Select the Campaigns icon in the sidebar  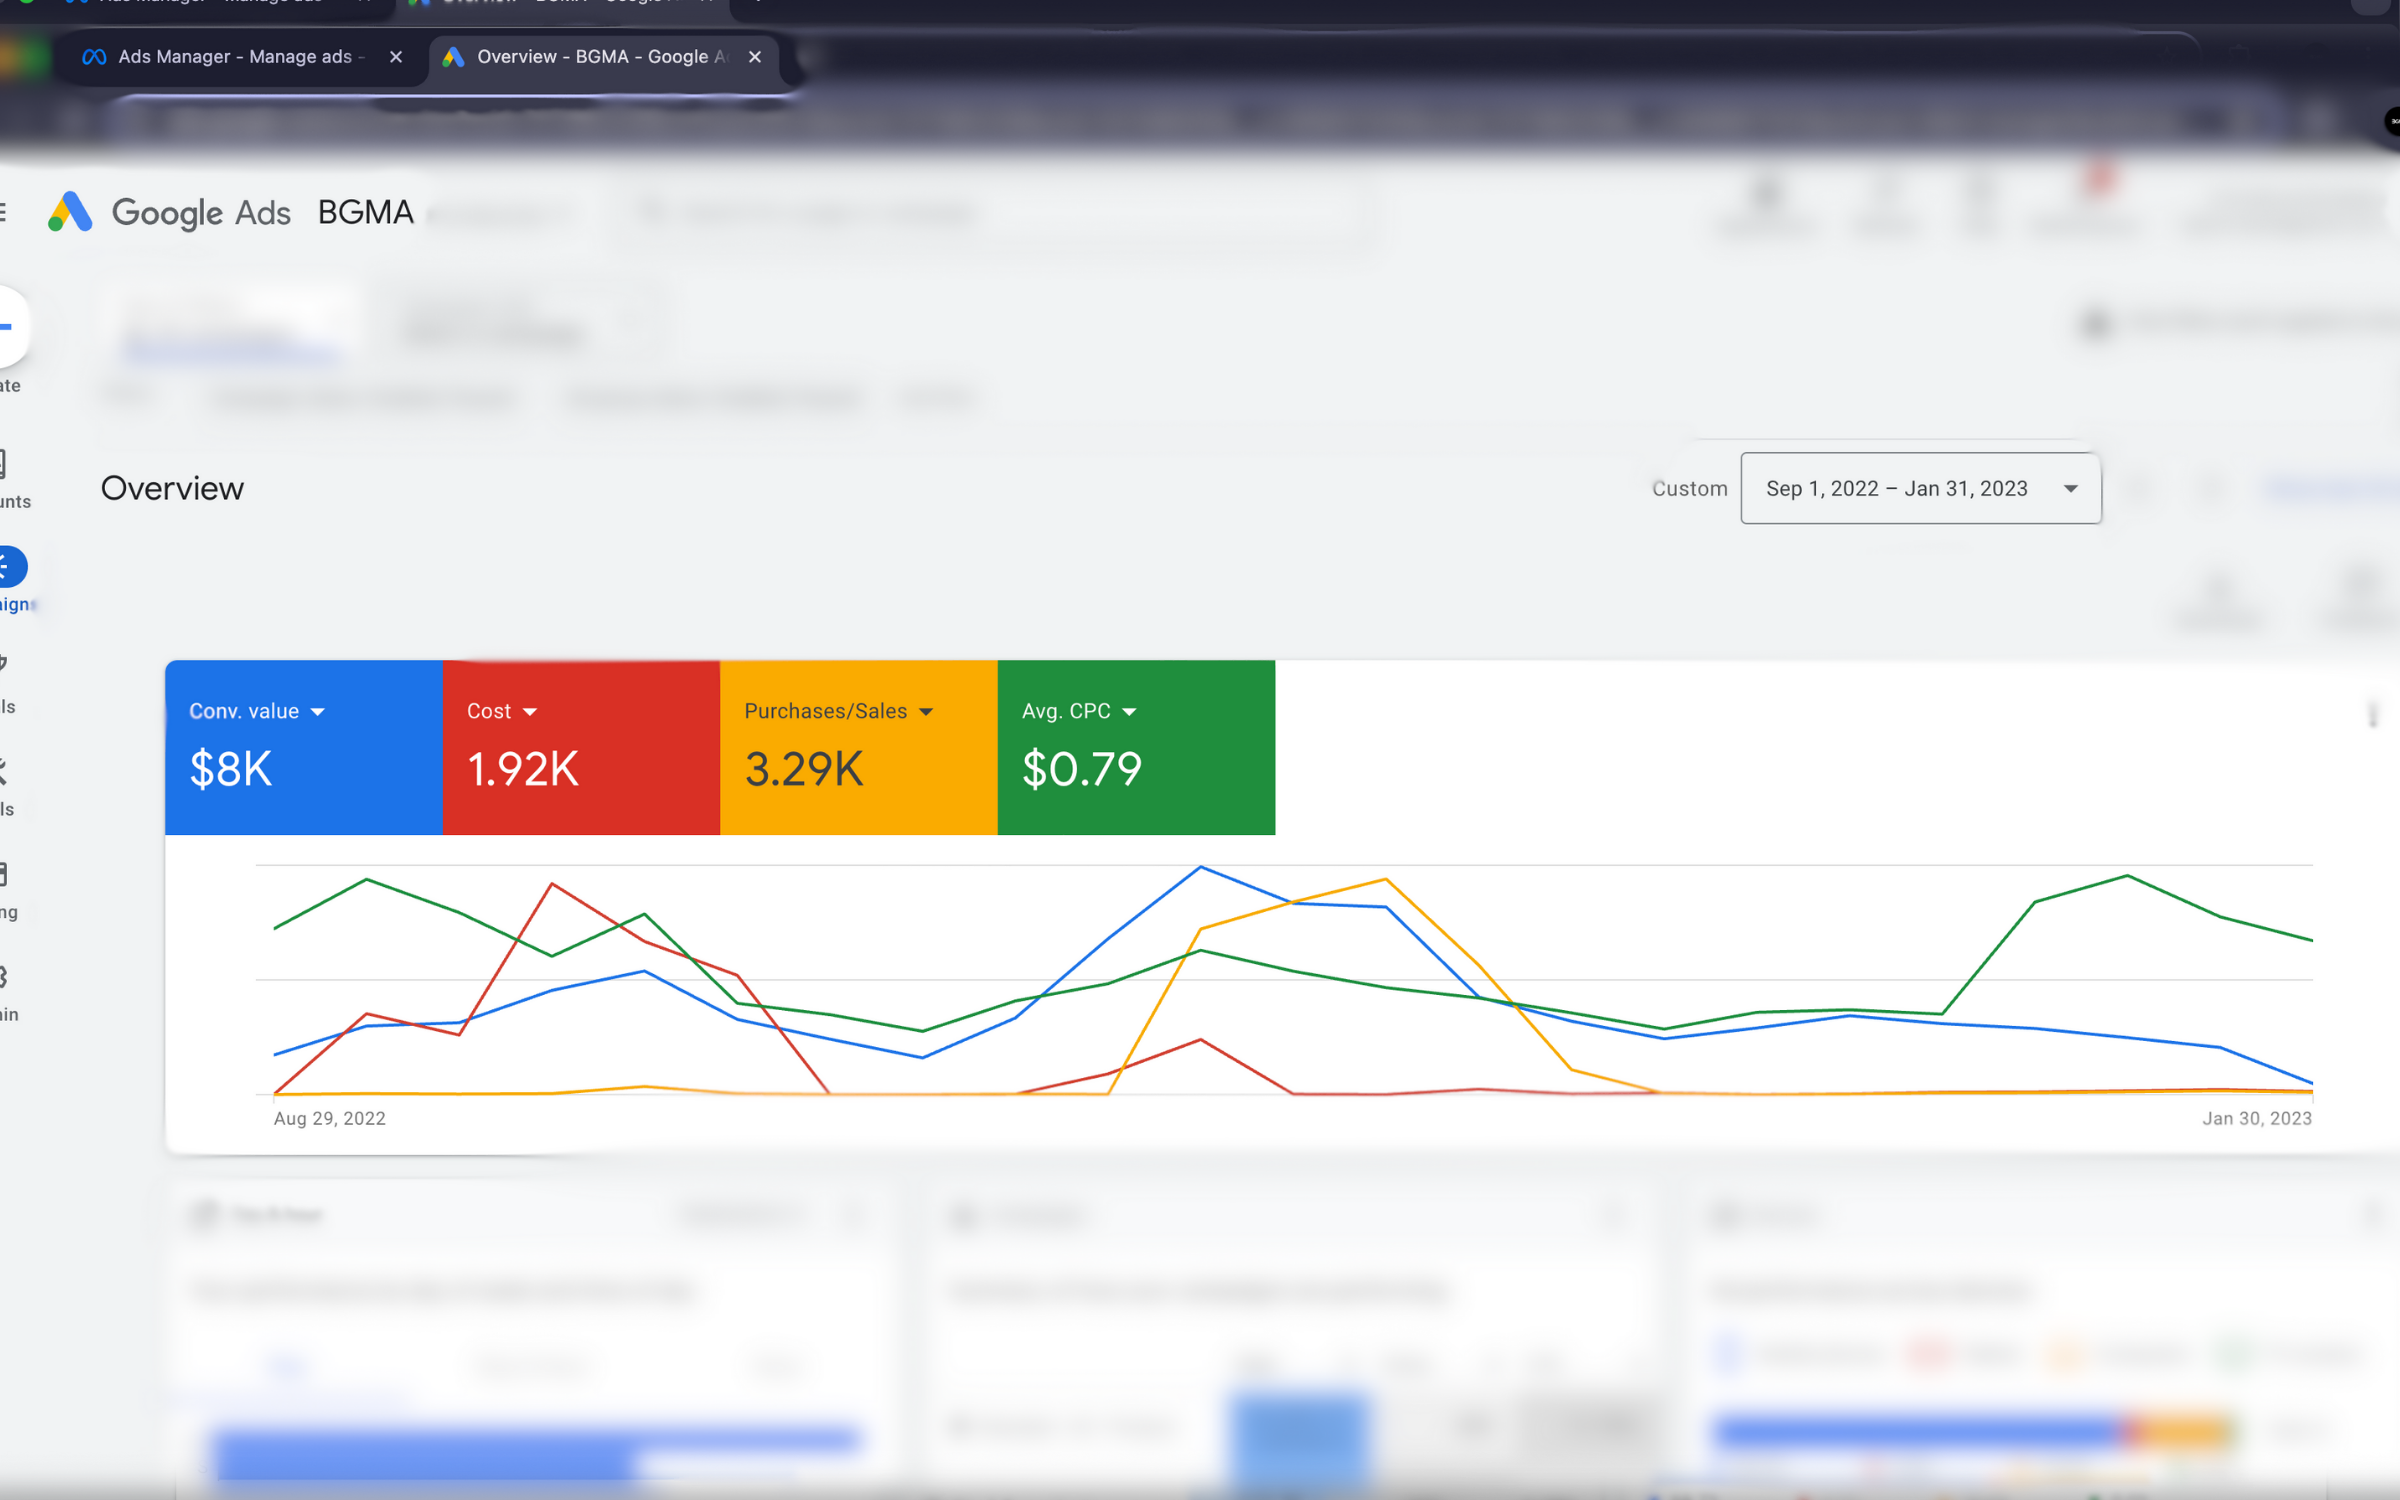[x=8, y=567]
